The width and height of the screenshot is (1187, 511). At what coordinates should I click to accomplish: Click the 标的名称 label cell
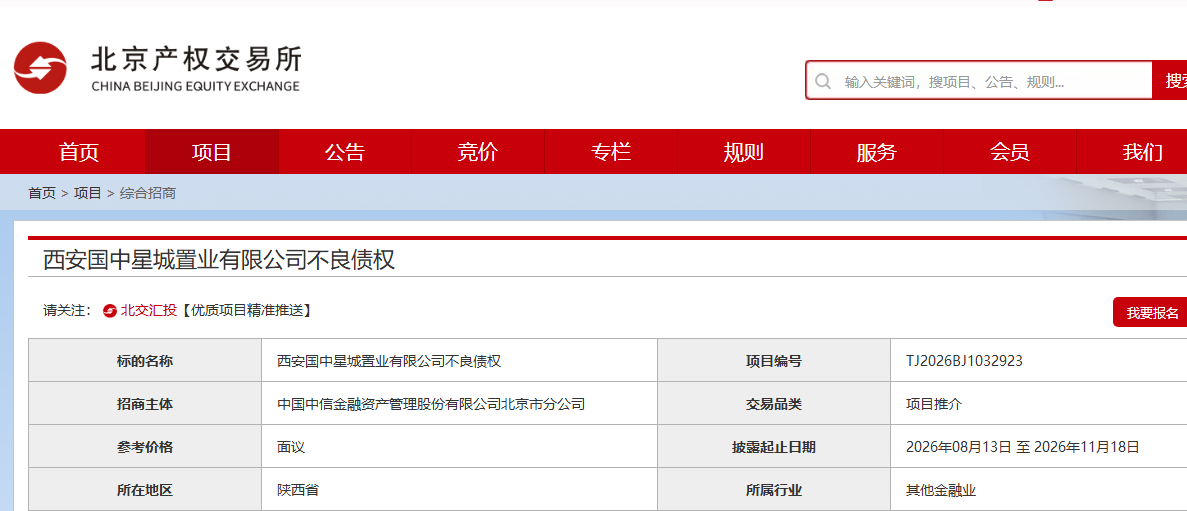pyautogui.click(x=145, y=360)
